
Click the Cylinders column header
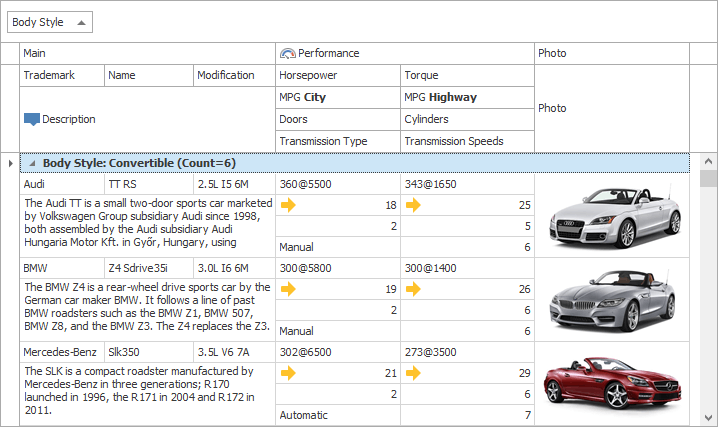[x=468, y=119]
